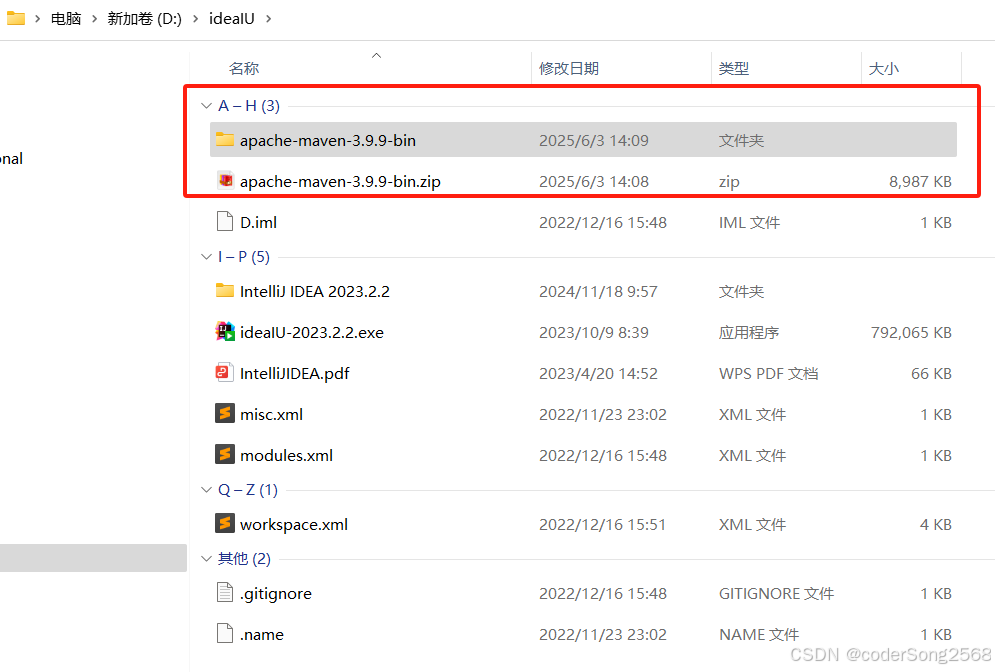995x672 pixels.
Task: Click the folder icon in the address bar
Action: click(15, 18)
